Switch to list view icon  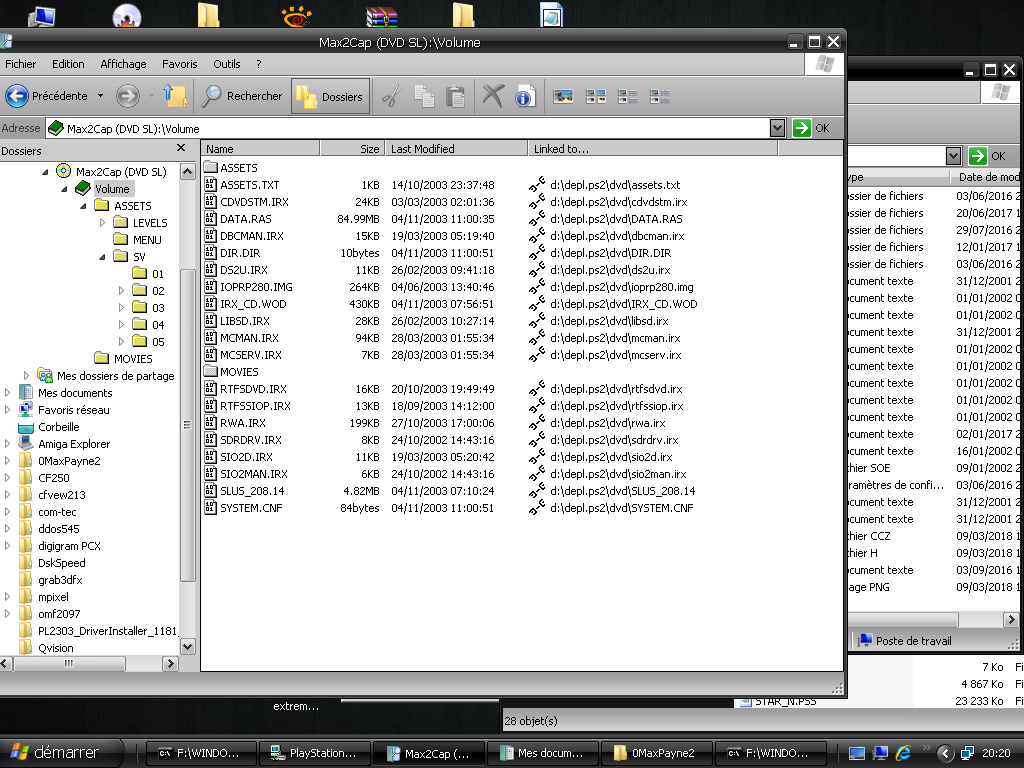628,97
